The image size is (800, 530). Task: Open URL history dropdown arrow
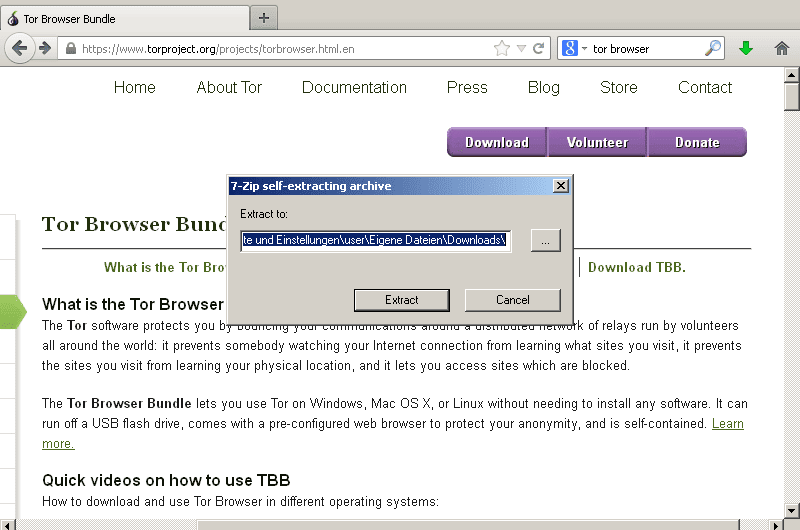tap(521, 48)
